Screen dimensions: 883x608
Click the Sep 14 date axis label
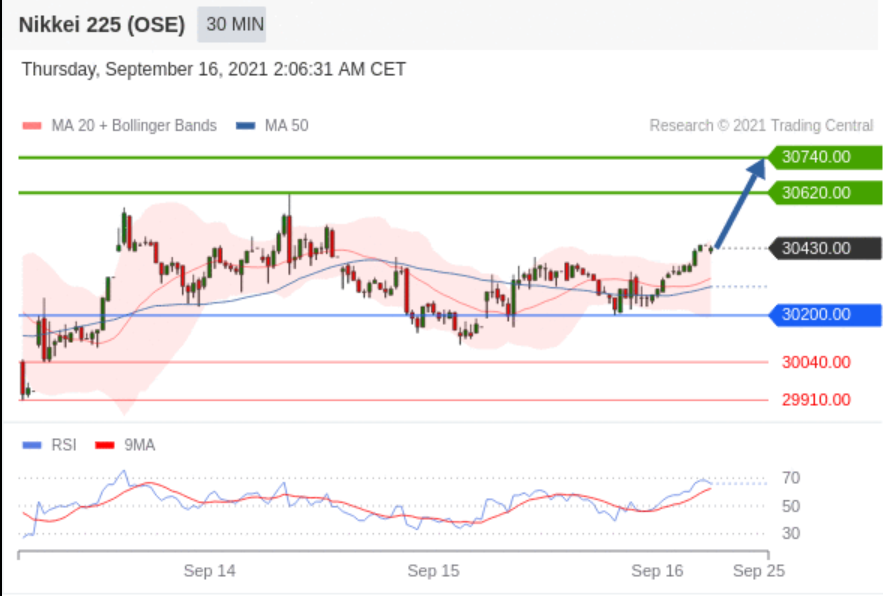[209, 571]
